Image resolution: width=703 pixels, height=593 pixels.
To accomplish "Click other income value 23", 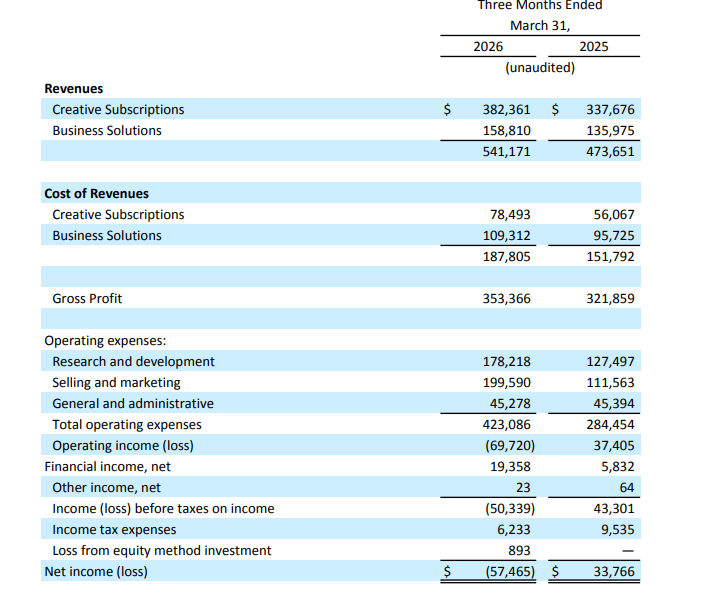I will (523, 488).
